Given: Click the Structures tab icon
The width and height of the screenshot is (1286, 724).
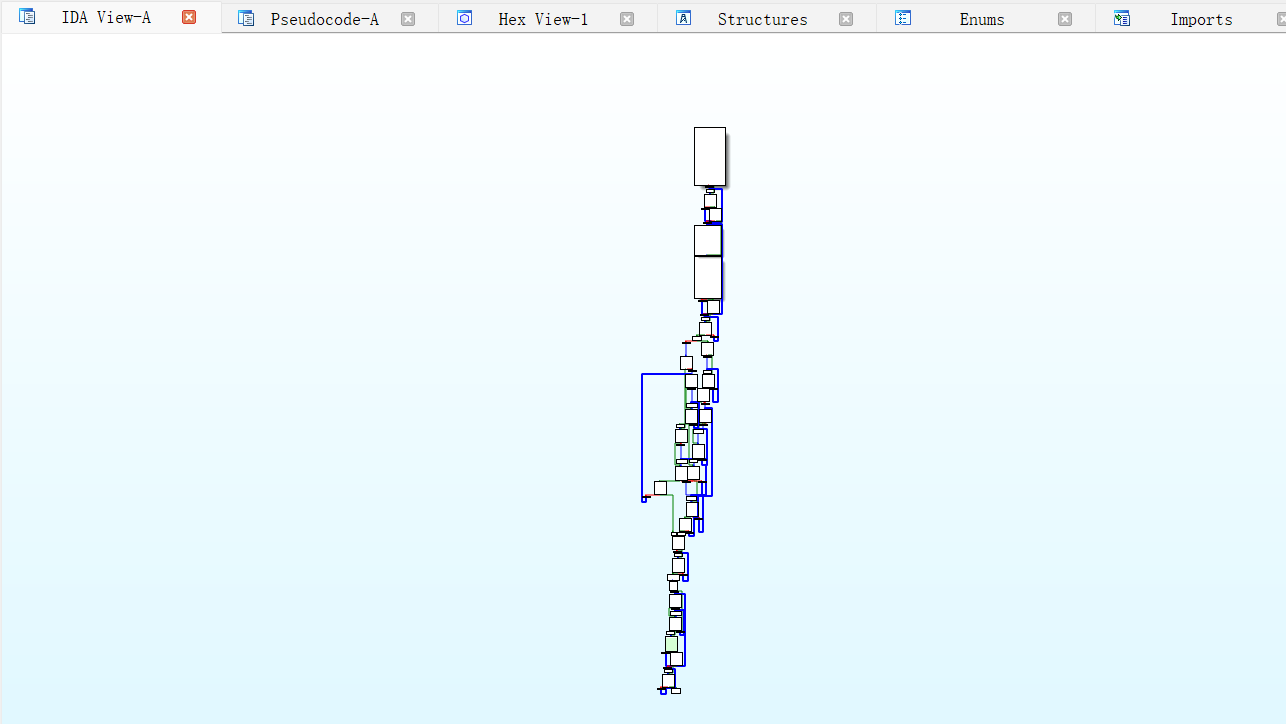Looking at the screenshot, I should point(684,18).
